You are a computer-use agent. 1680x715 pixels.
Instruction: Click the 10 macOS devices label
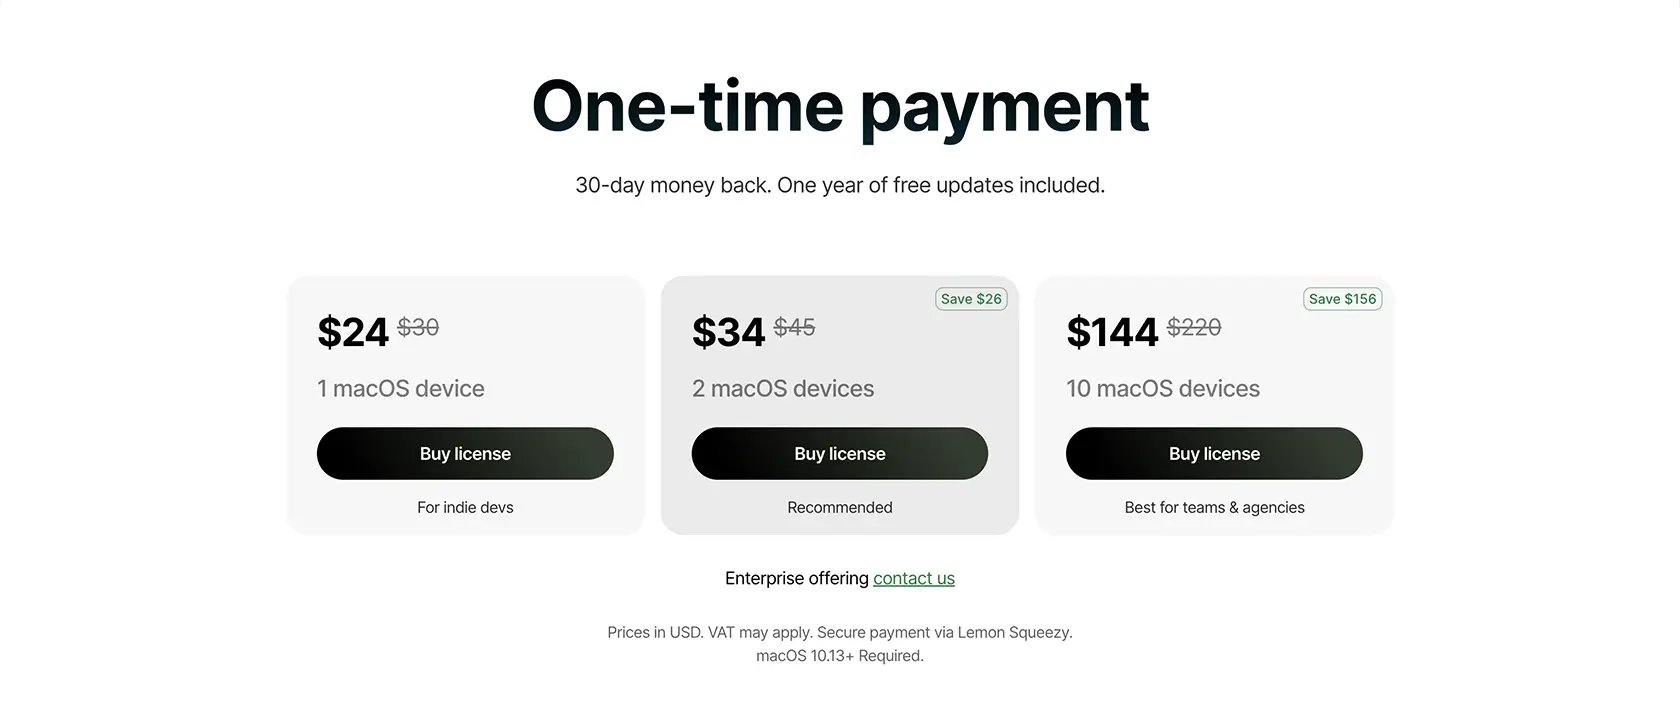click(x=1163, y=388)
